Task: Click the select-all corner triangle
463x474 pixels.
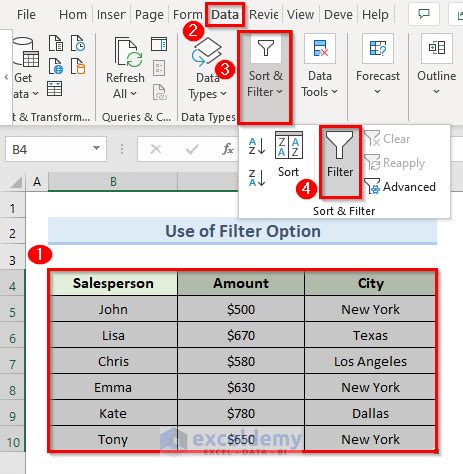Action: click(16, 182)
